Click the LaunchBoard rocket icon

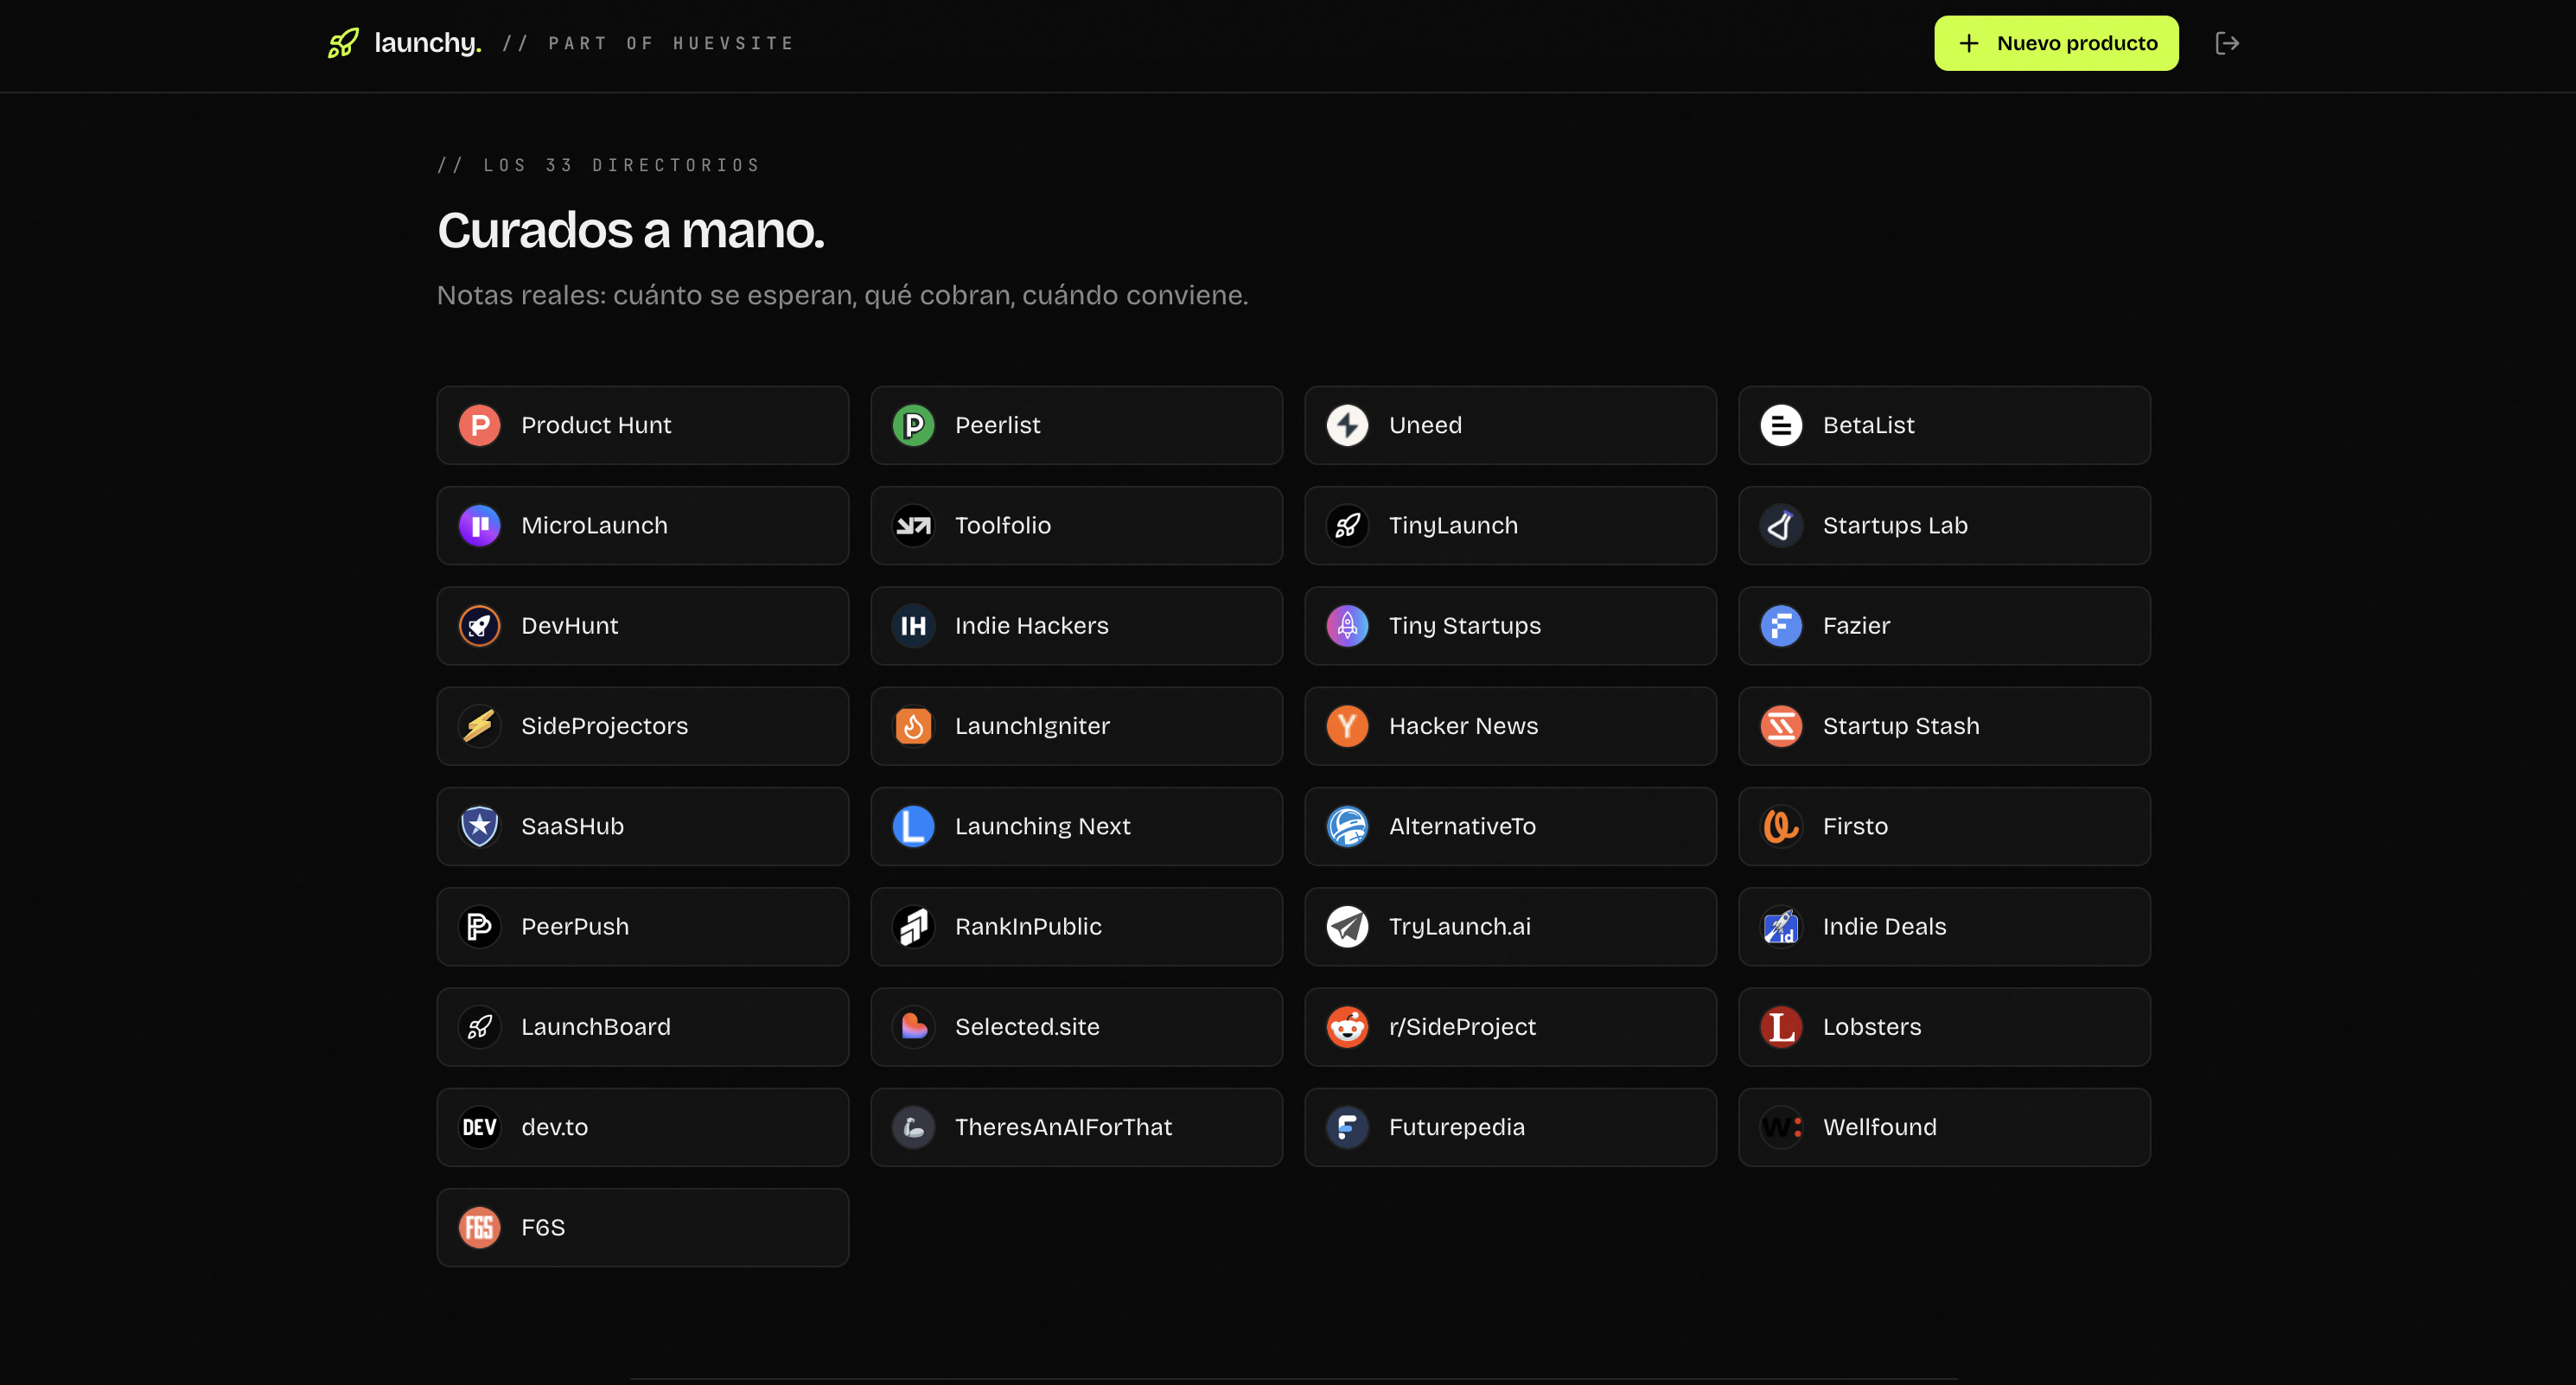(480, 1027)
